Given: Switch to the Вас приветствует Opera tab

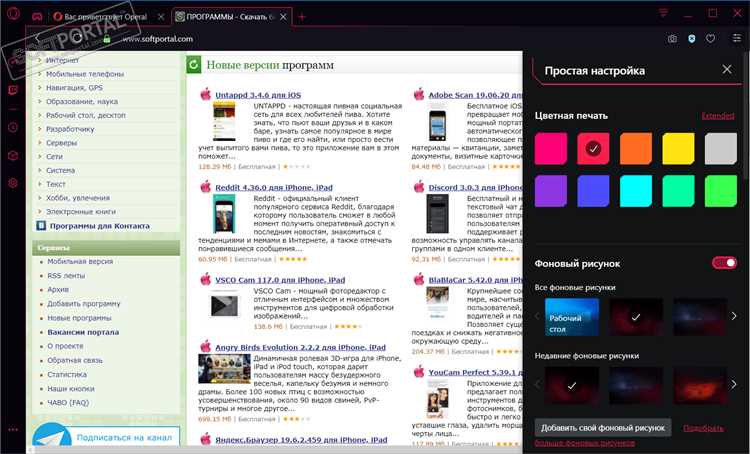Looking at the screenshot, I should click(x=108, y=17).
